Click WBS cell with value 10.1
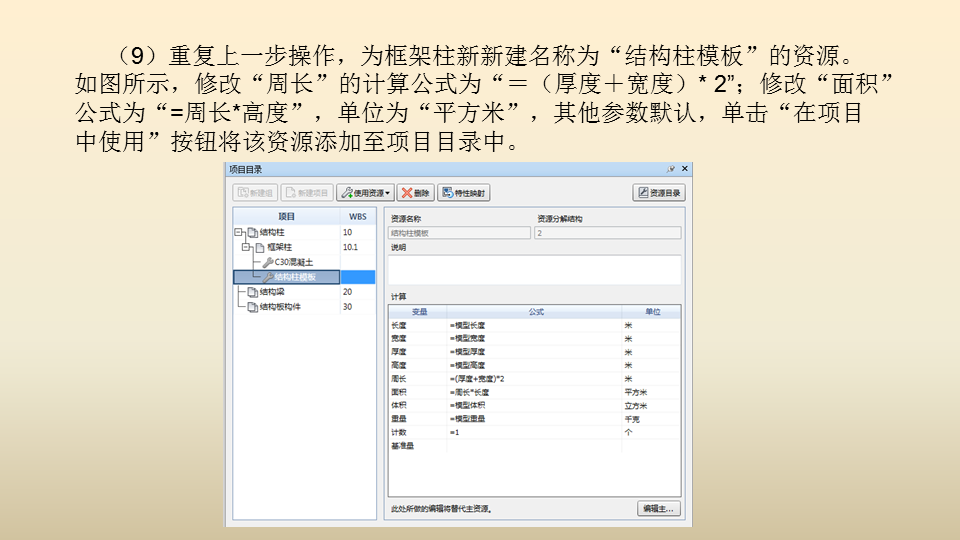The image size is (960, 540). (358, 247)
